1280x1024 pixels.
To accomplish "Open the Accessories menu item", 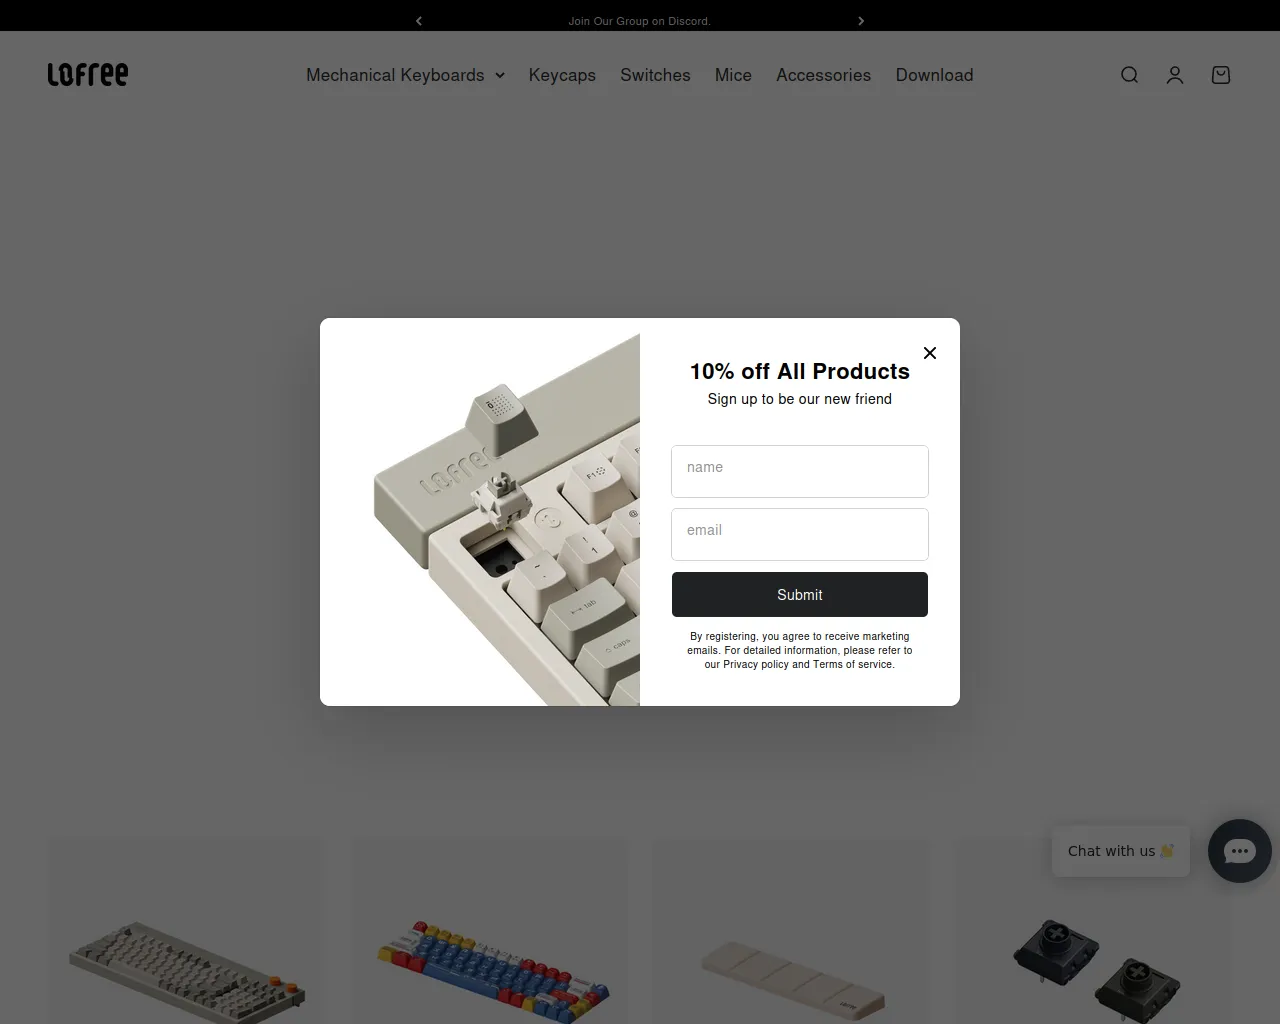I will click(x=823, y=75).
